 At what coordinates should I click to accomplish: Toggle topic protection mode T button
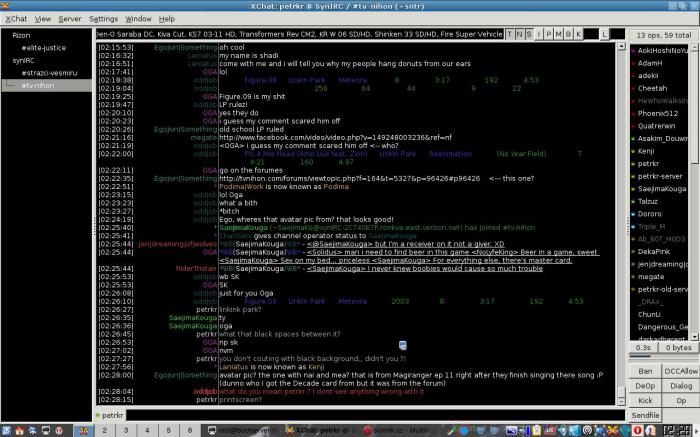(x=509, y=34)
